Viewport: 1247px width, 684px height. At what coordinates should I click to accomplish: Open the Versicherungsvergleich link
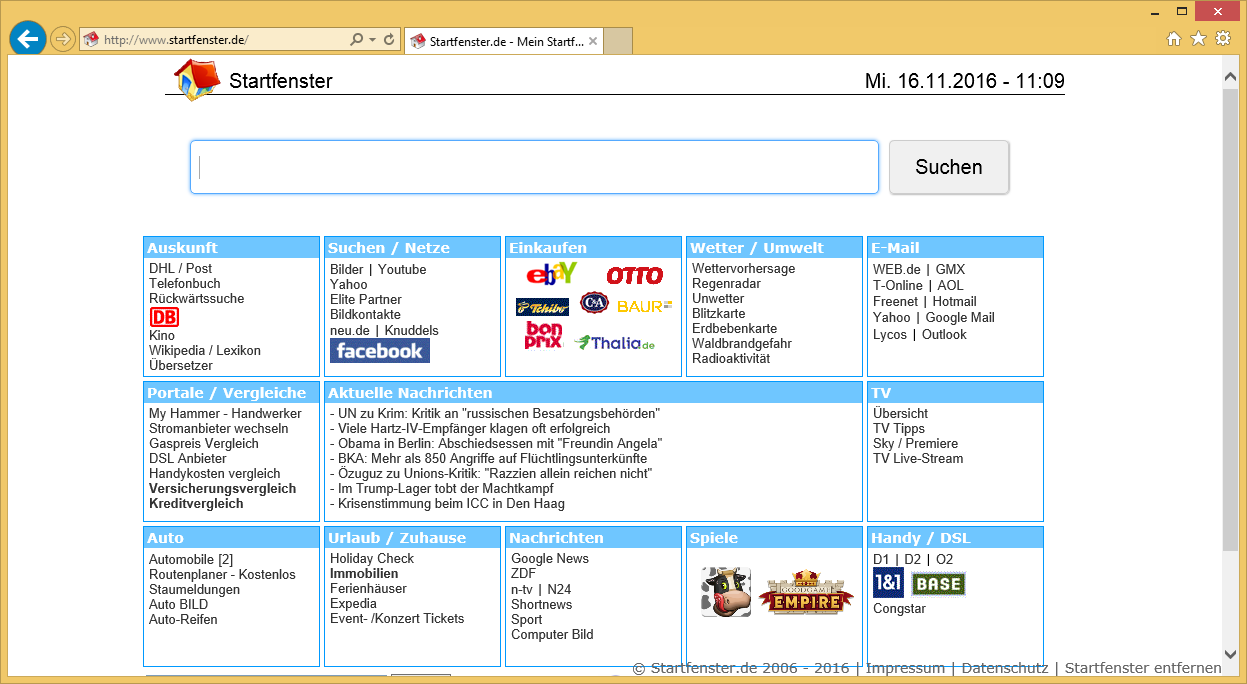[x=223, y=488]
